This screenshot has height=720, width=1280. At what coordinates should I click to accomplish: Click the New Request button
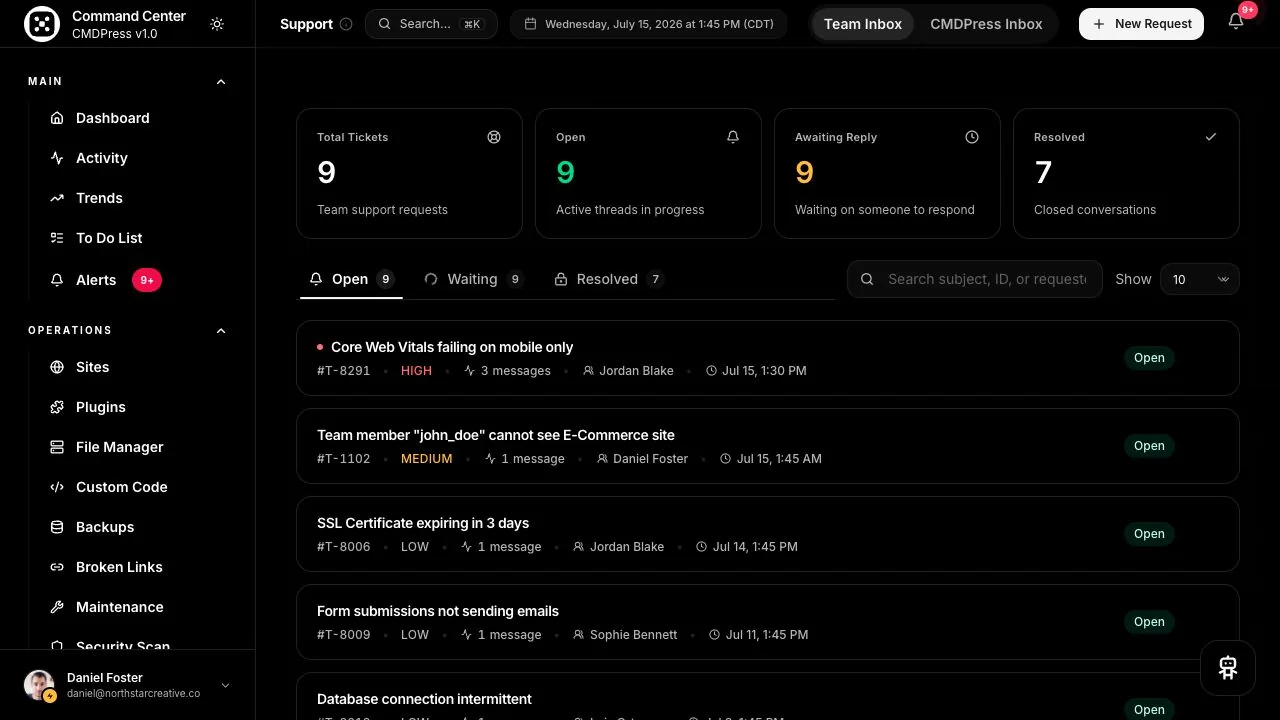tap(1141, 24)
